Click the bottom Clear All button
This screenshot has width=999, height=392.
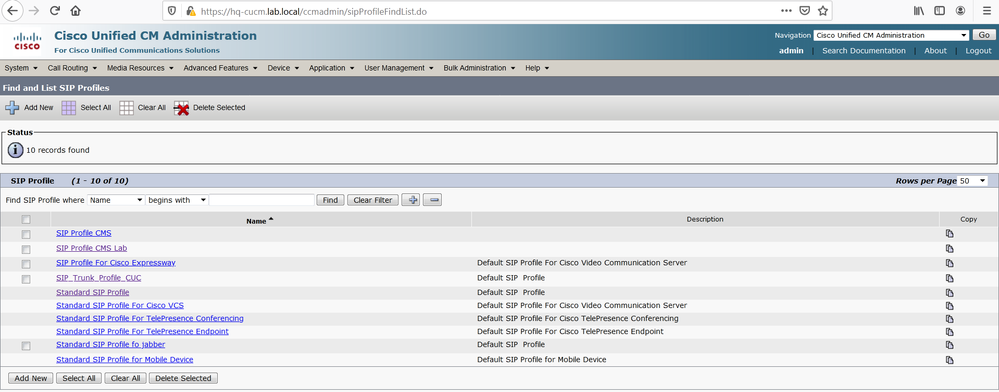126,379
